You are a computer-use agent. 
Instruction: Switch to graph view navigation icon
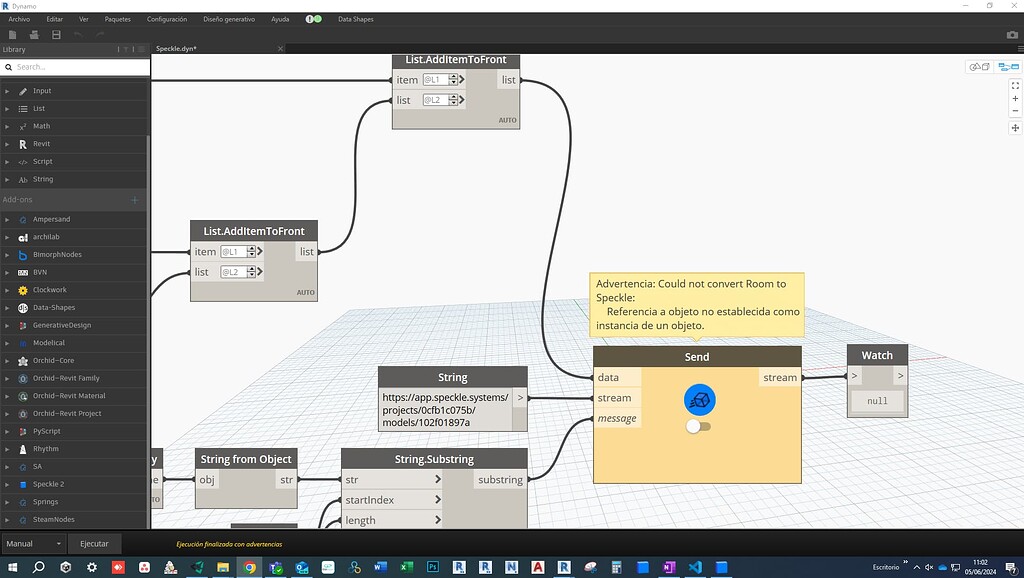point(1008,67)
